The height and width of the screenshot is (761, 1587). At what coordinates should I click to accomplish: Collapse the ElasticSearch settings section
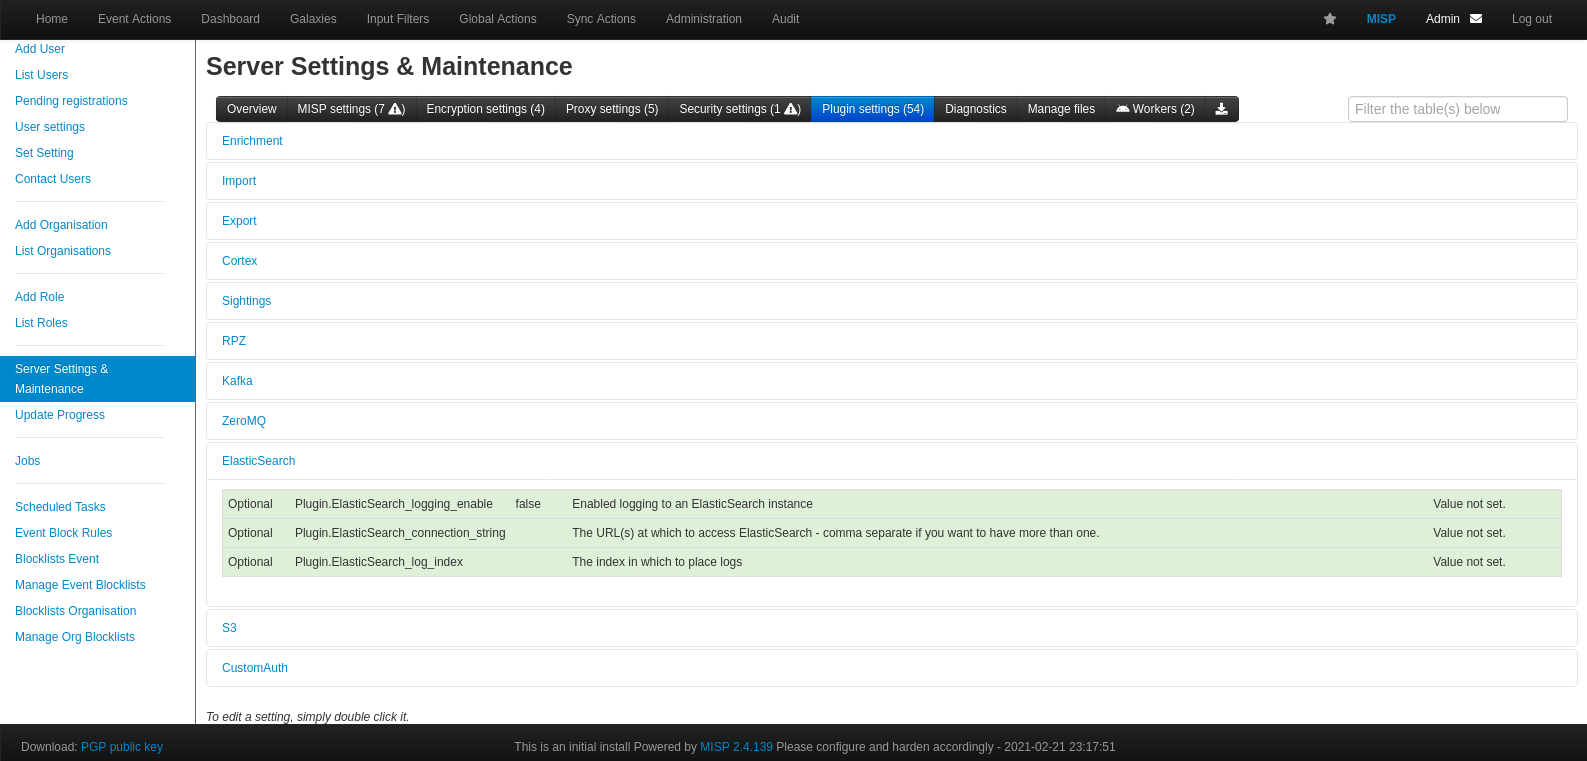pyautogui.click(x=258, y=461)
